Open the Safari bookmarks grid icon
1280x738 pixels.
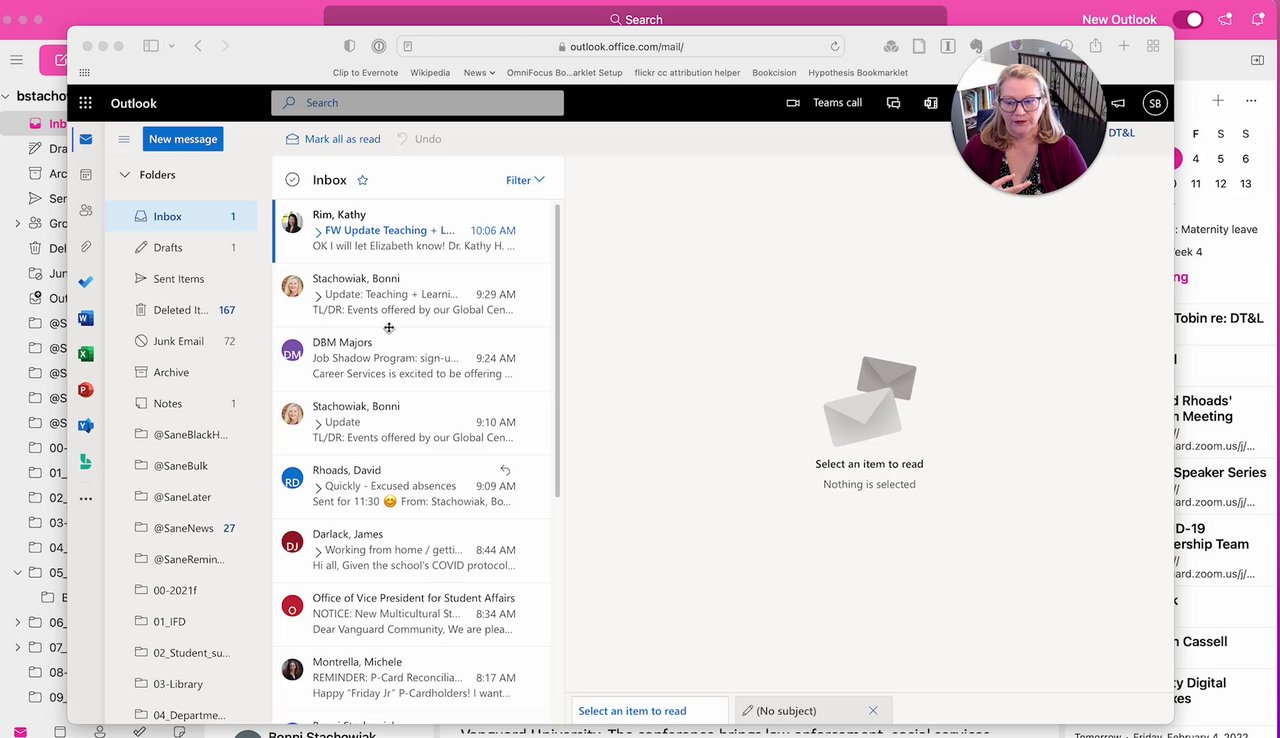[x=84, y=72]
